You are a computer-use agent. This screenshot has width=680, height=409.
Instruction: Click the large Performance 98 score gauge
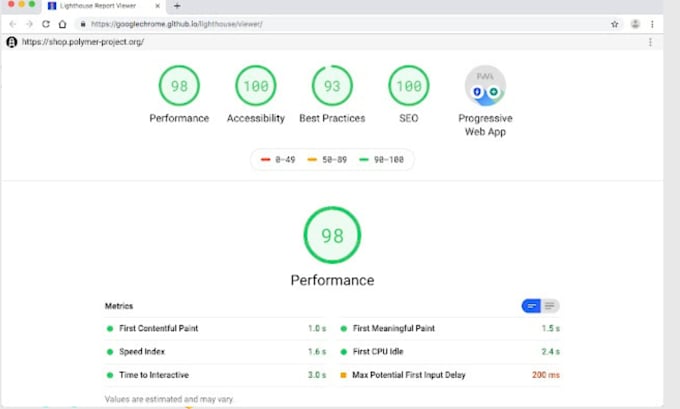[332, 235]
